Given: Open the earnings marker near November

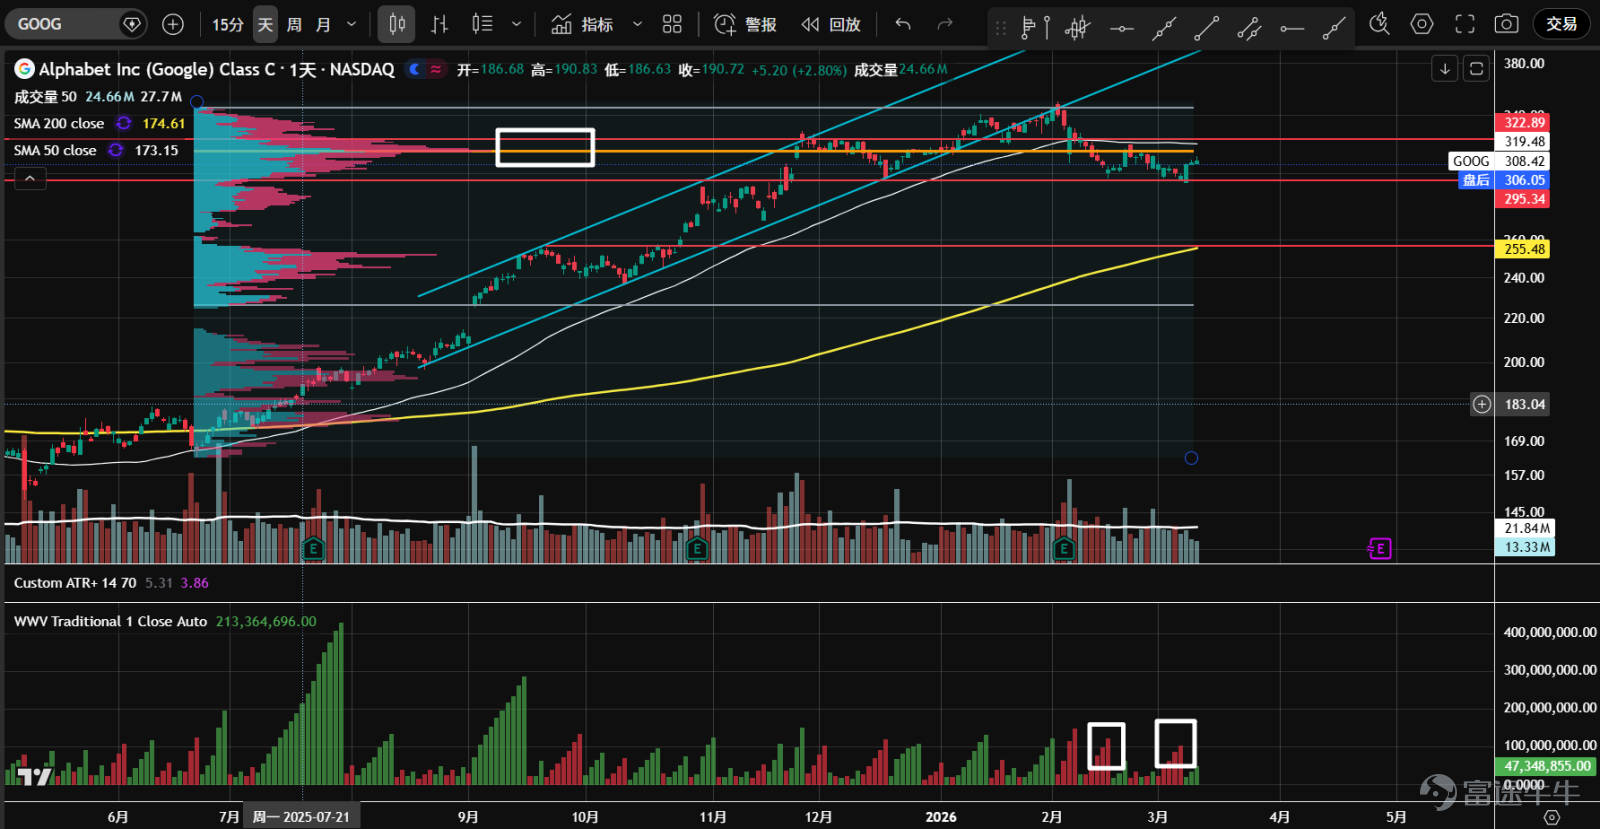Looking at the screenshot, I should click(x=697, y=548).
